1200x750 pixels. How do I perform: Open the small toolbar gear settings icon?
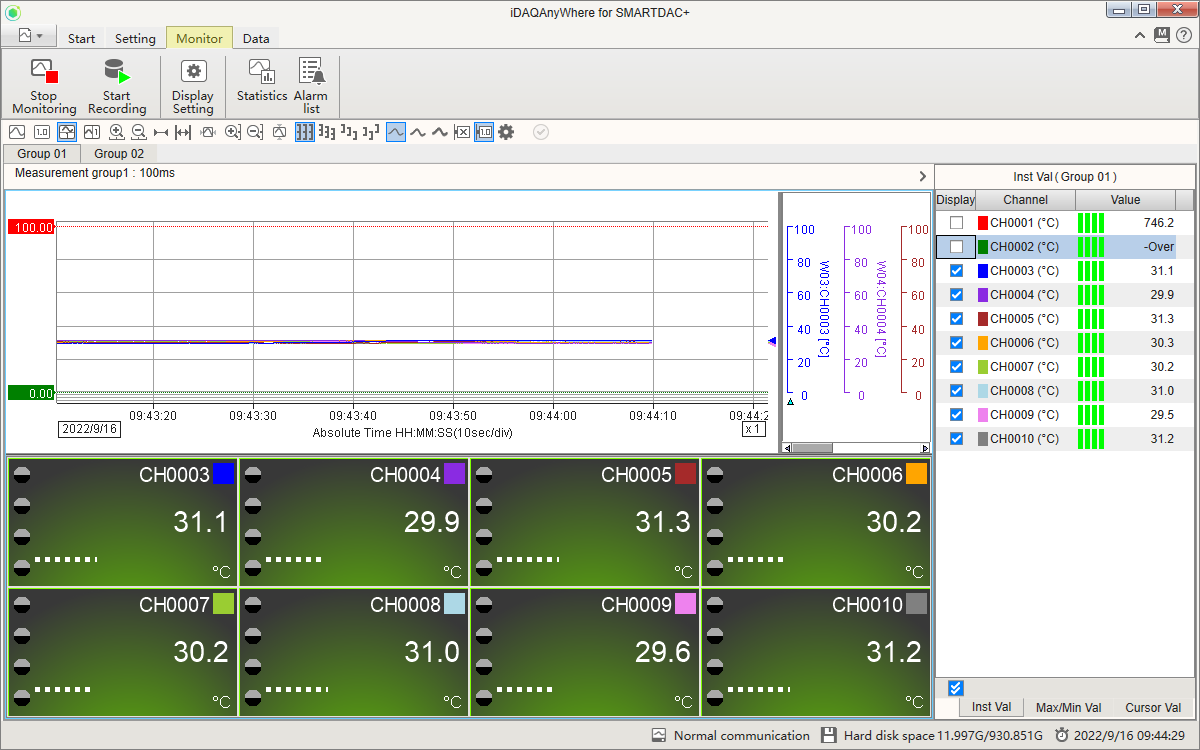[x=506, y=132]
